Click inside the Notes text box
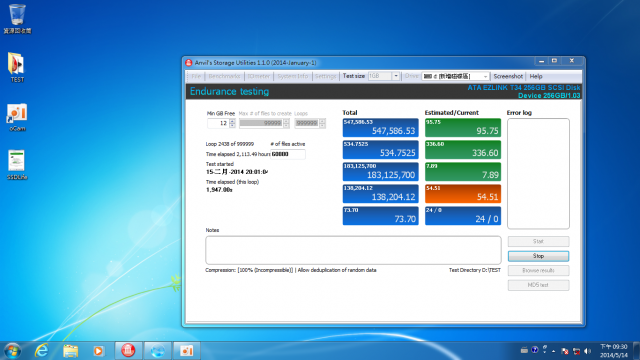 [x=353, y=250]
